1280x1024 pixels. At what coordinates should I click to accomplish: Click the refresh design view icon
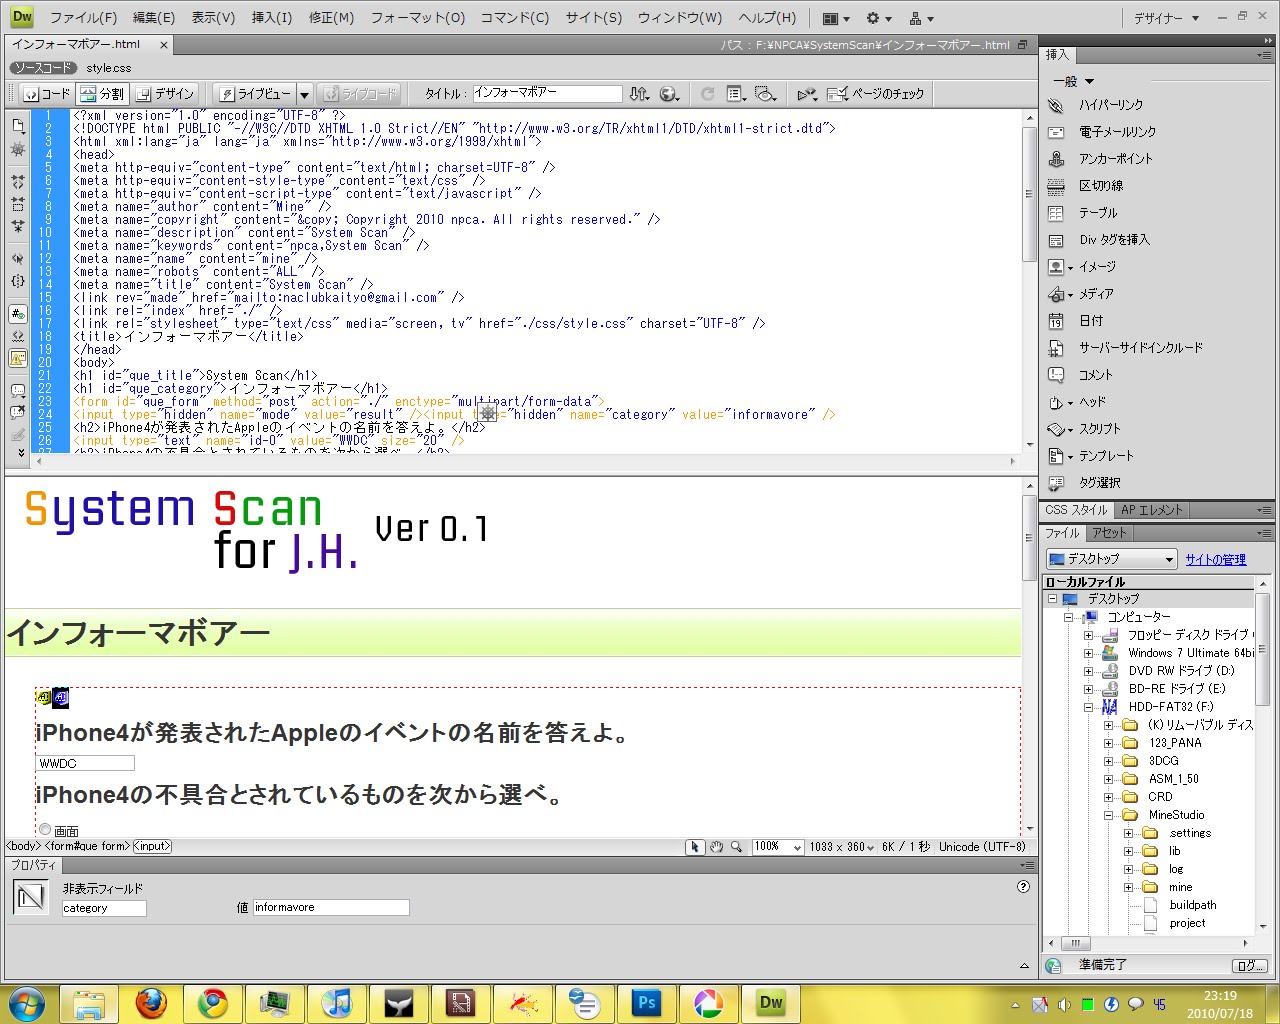tap(708, 94)
